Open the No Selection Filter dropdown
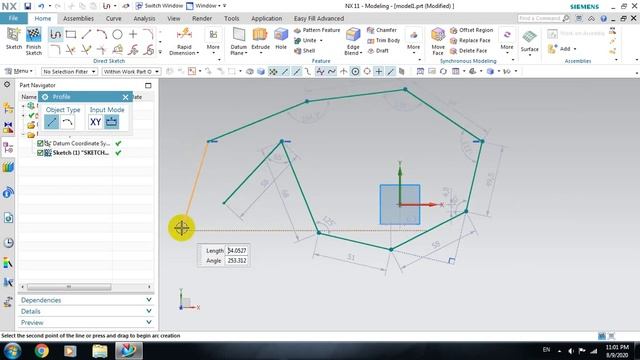 click(x=69, y=71)
